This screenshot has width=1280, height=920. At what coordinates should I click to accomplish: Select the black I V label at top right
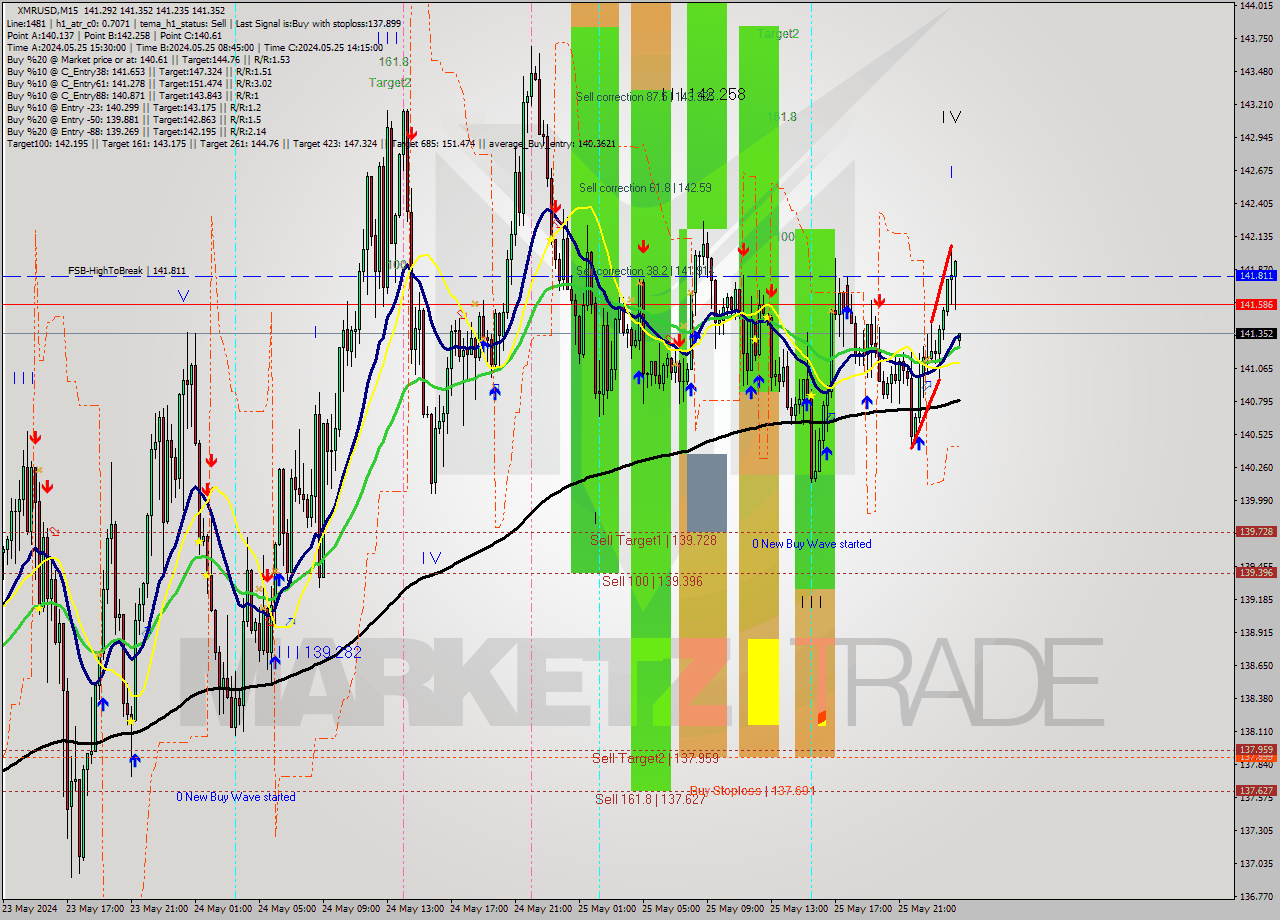950,118
